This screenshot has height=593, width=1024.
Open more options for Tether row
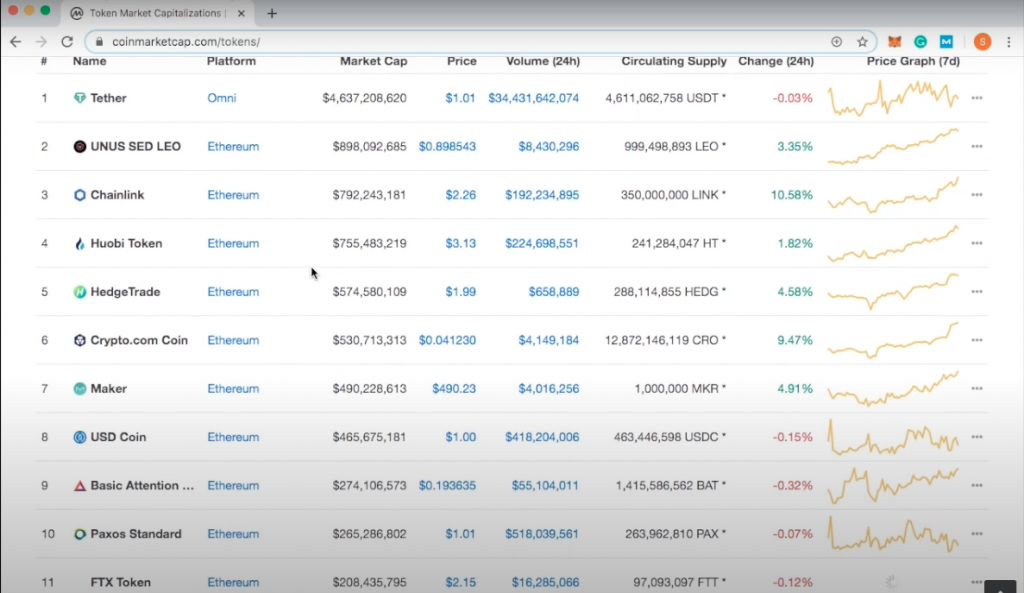977,98
